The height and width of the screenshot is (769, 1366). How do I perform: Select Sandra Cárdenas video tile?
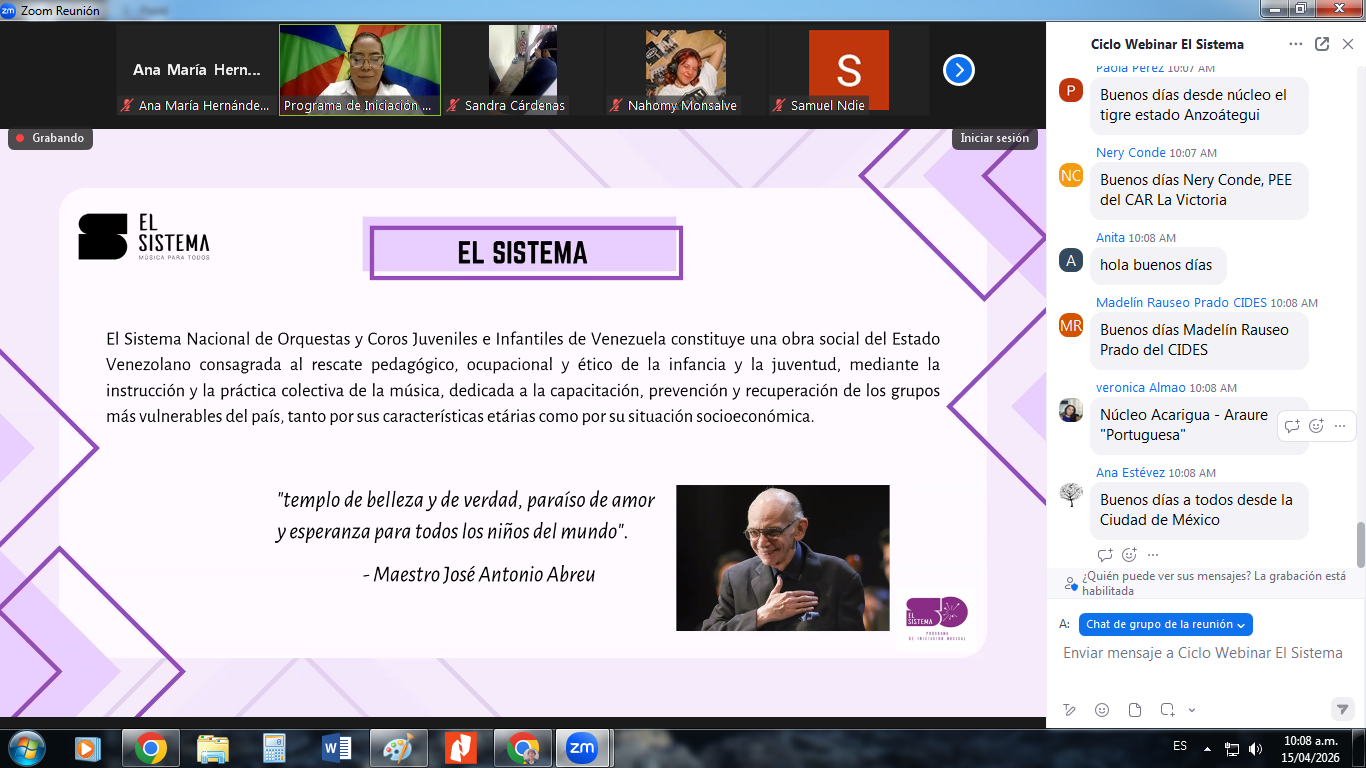[x=523, y=70]
